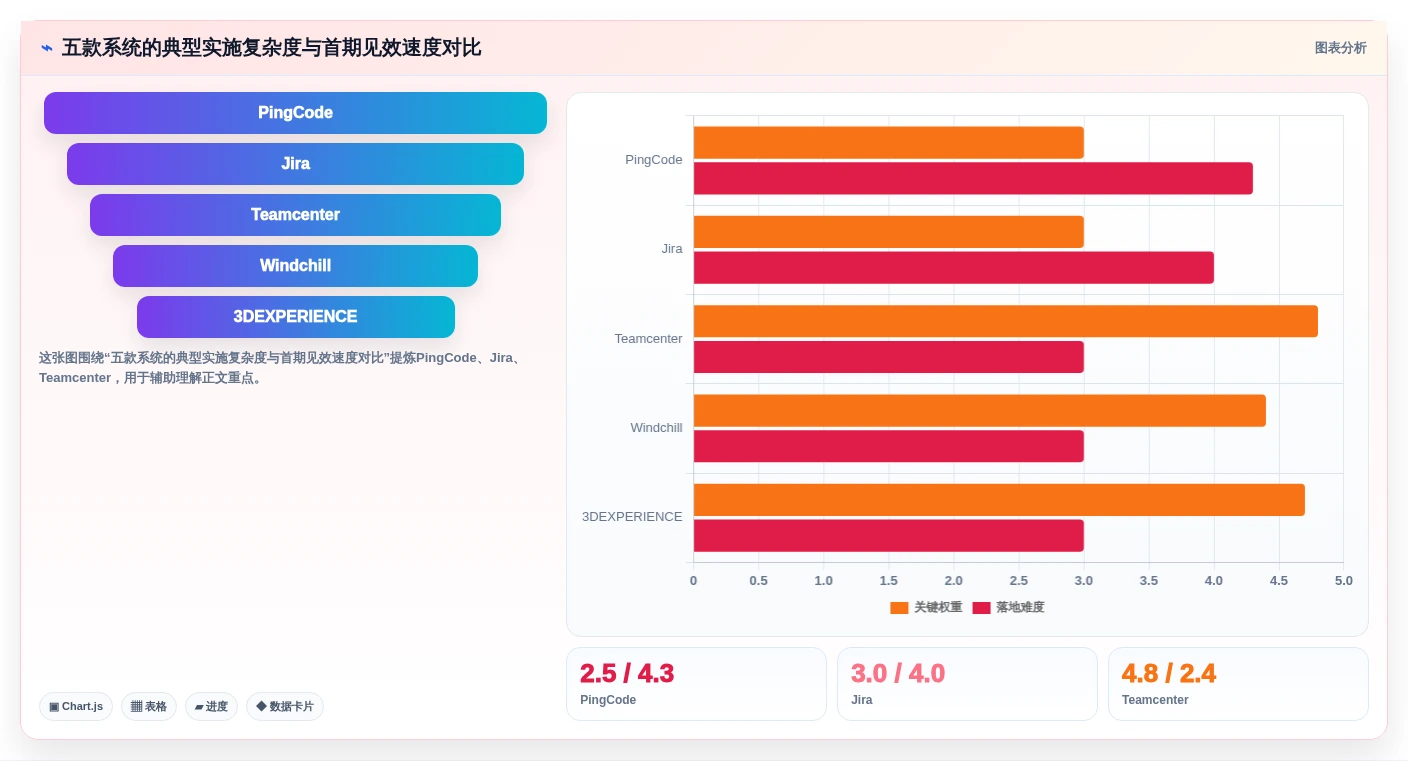Click the 5.0 x-axis tick label
1408x761 pixels.
tap(1343, 581)
